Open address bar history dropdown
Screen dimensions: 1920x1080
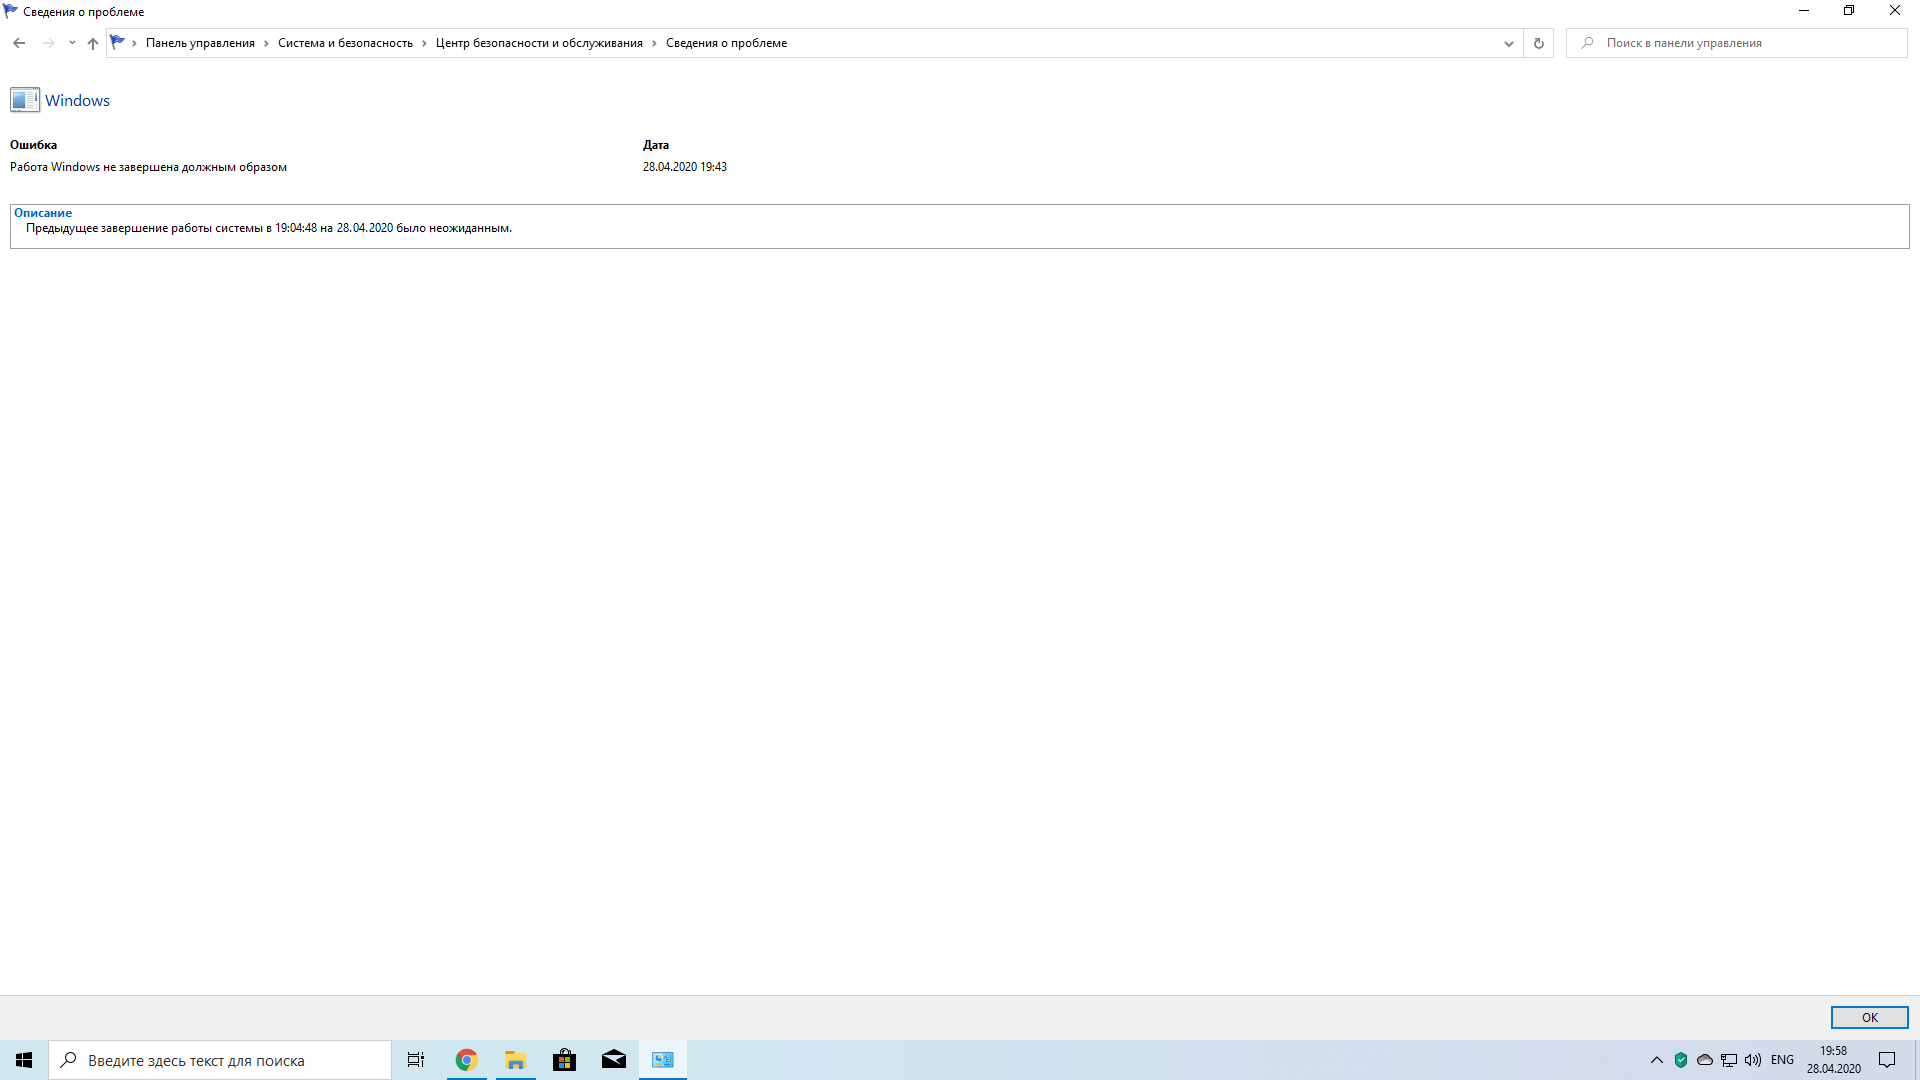1508,43
